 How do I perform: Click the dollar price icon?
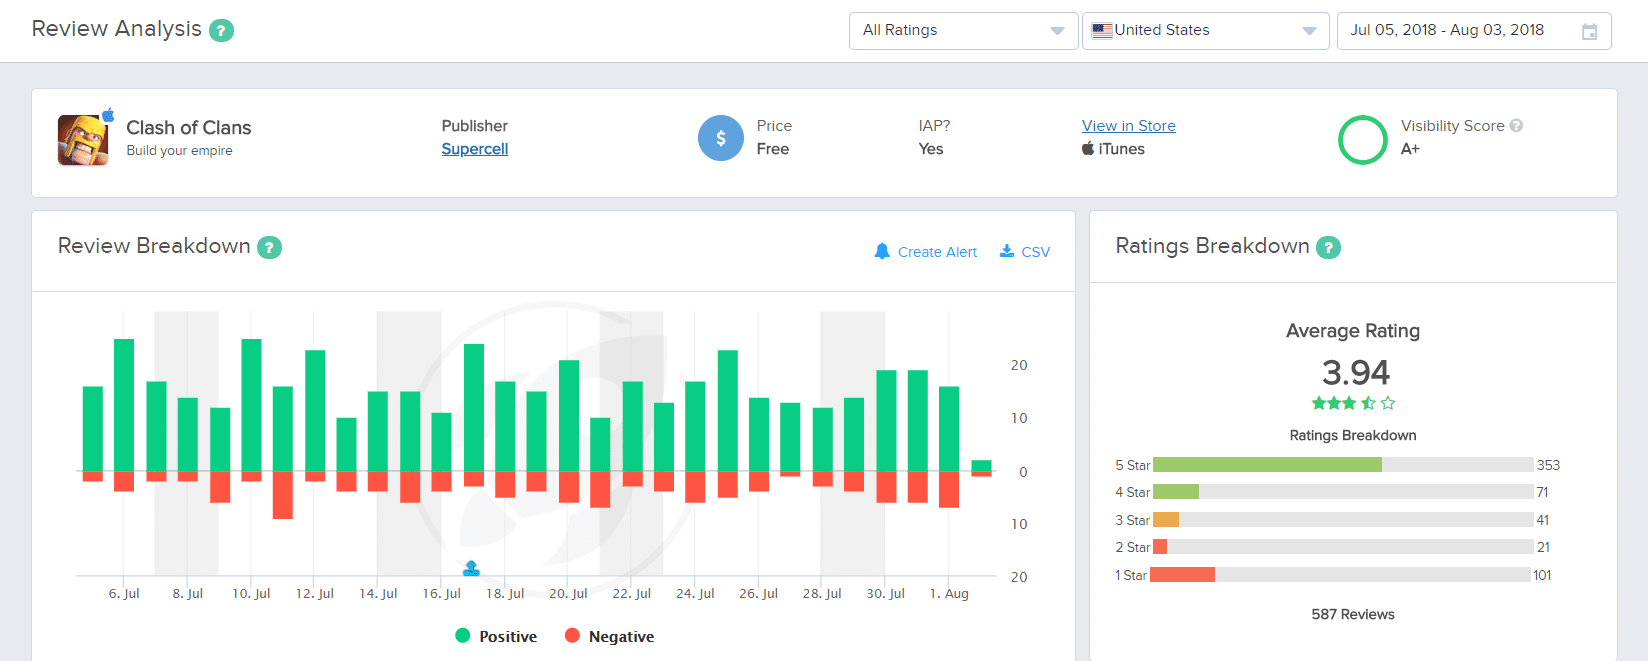click(721, 138)
